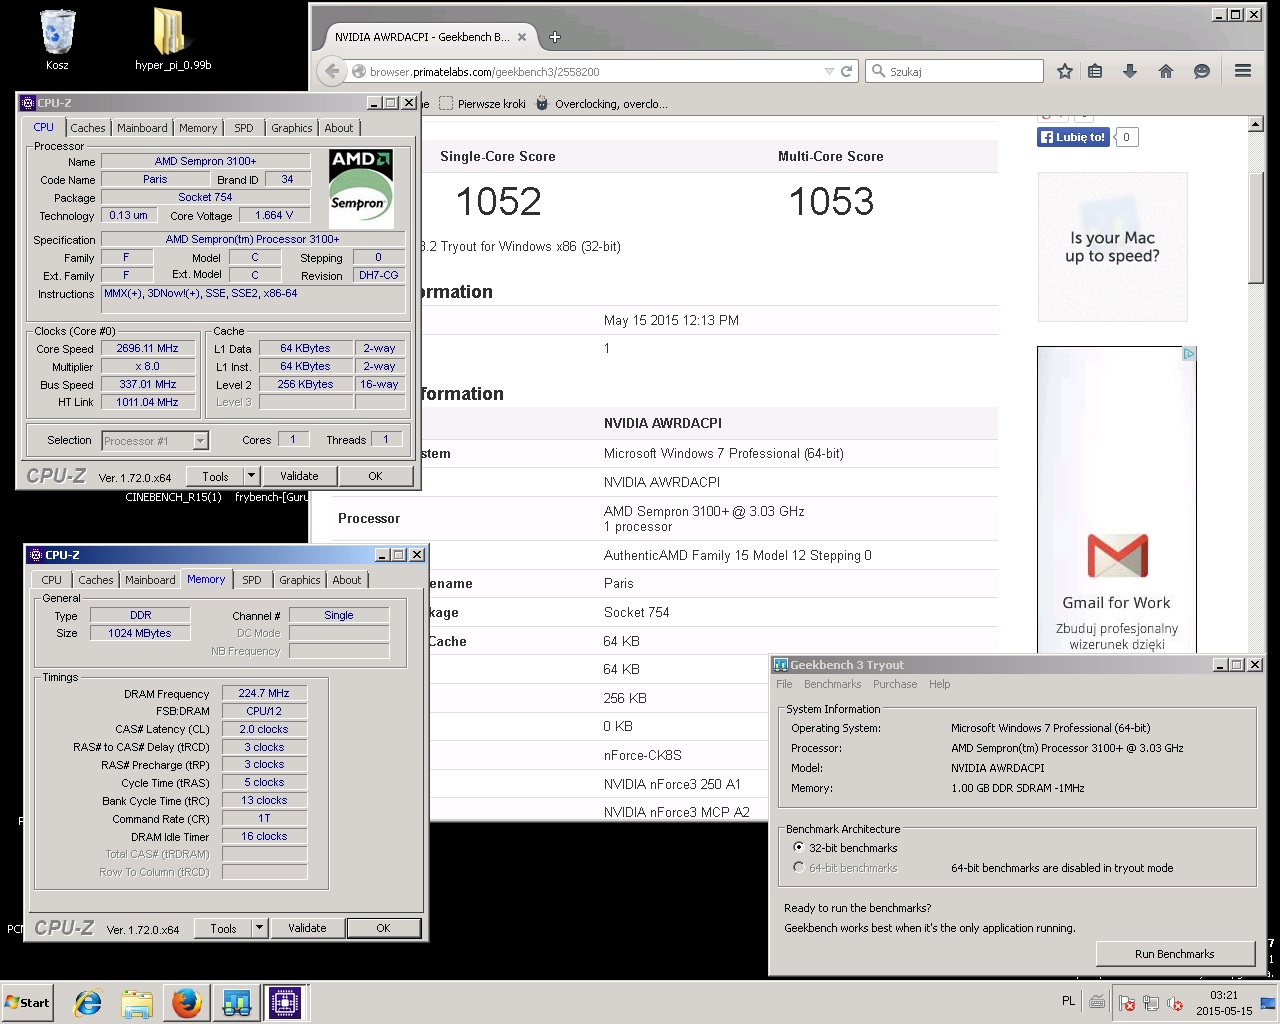Close the NVIDIA AWRDACPI Geekbench tab
The height and width of the screenshot is (1024, 1280).
click(x=522, y=37)
